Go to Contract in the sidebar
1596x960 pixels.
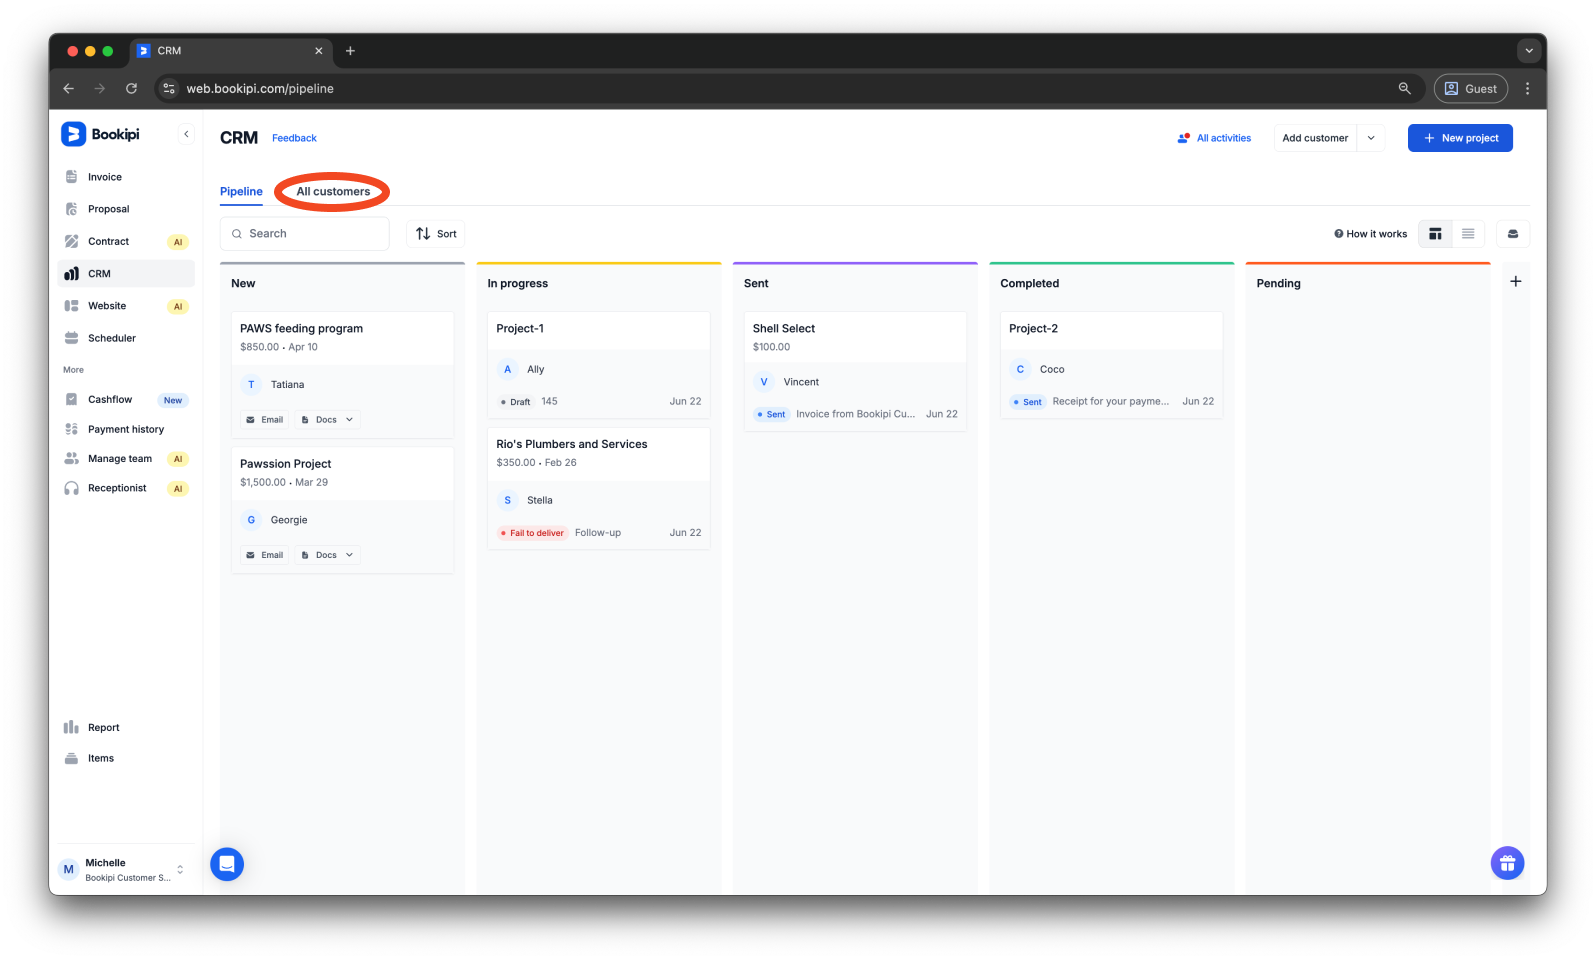click(x=126, y=241)
